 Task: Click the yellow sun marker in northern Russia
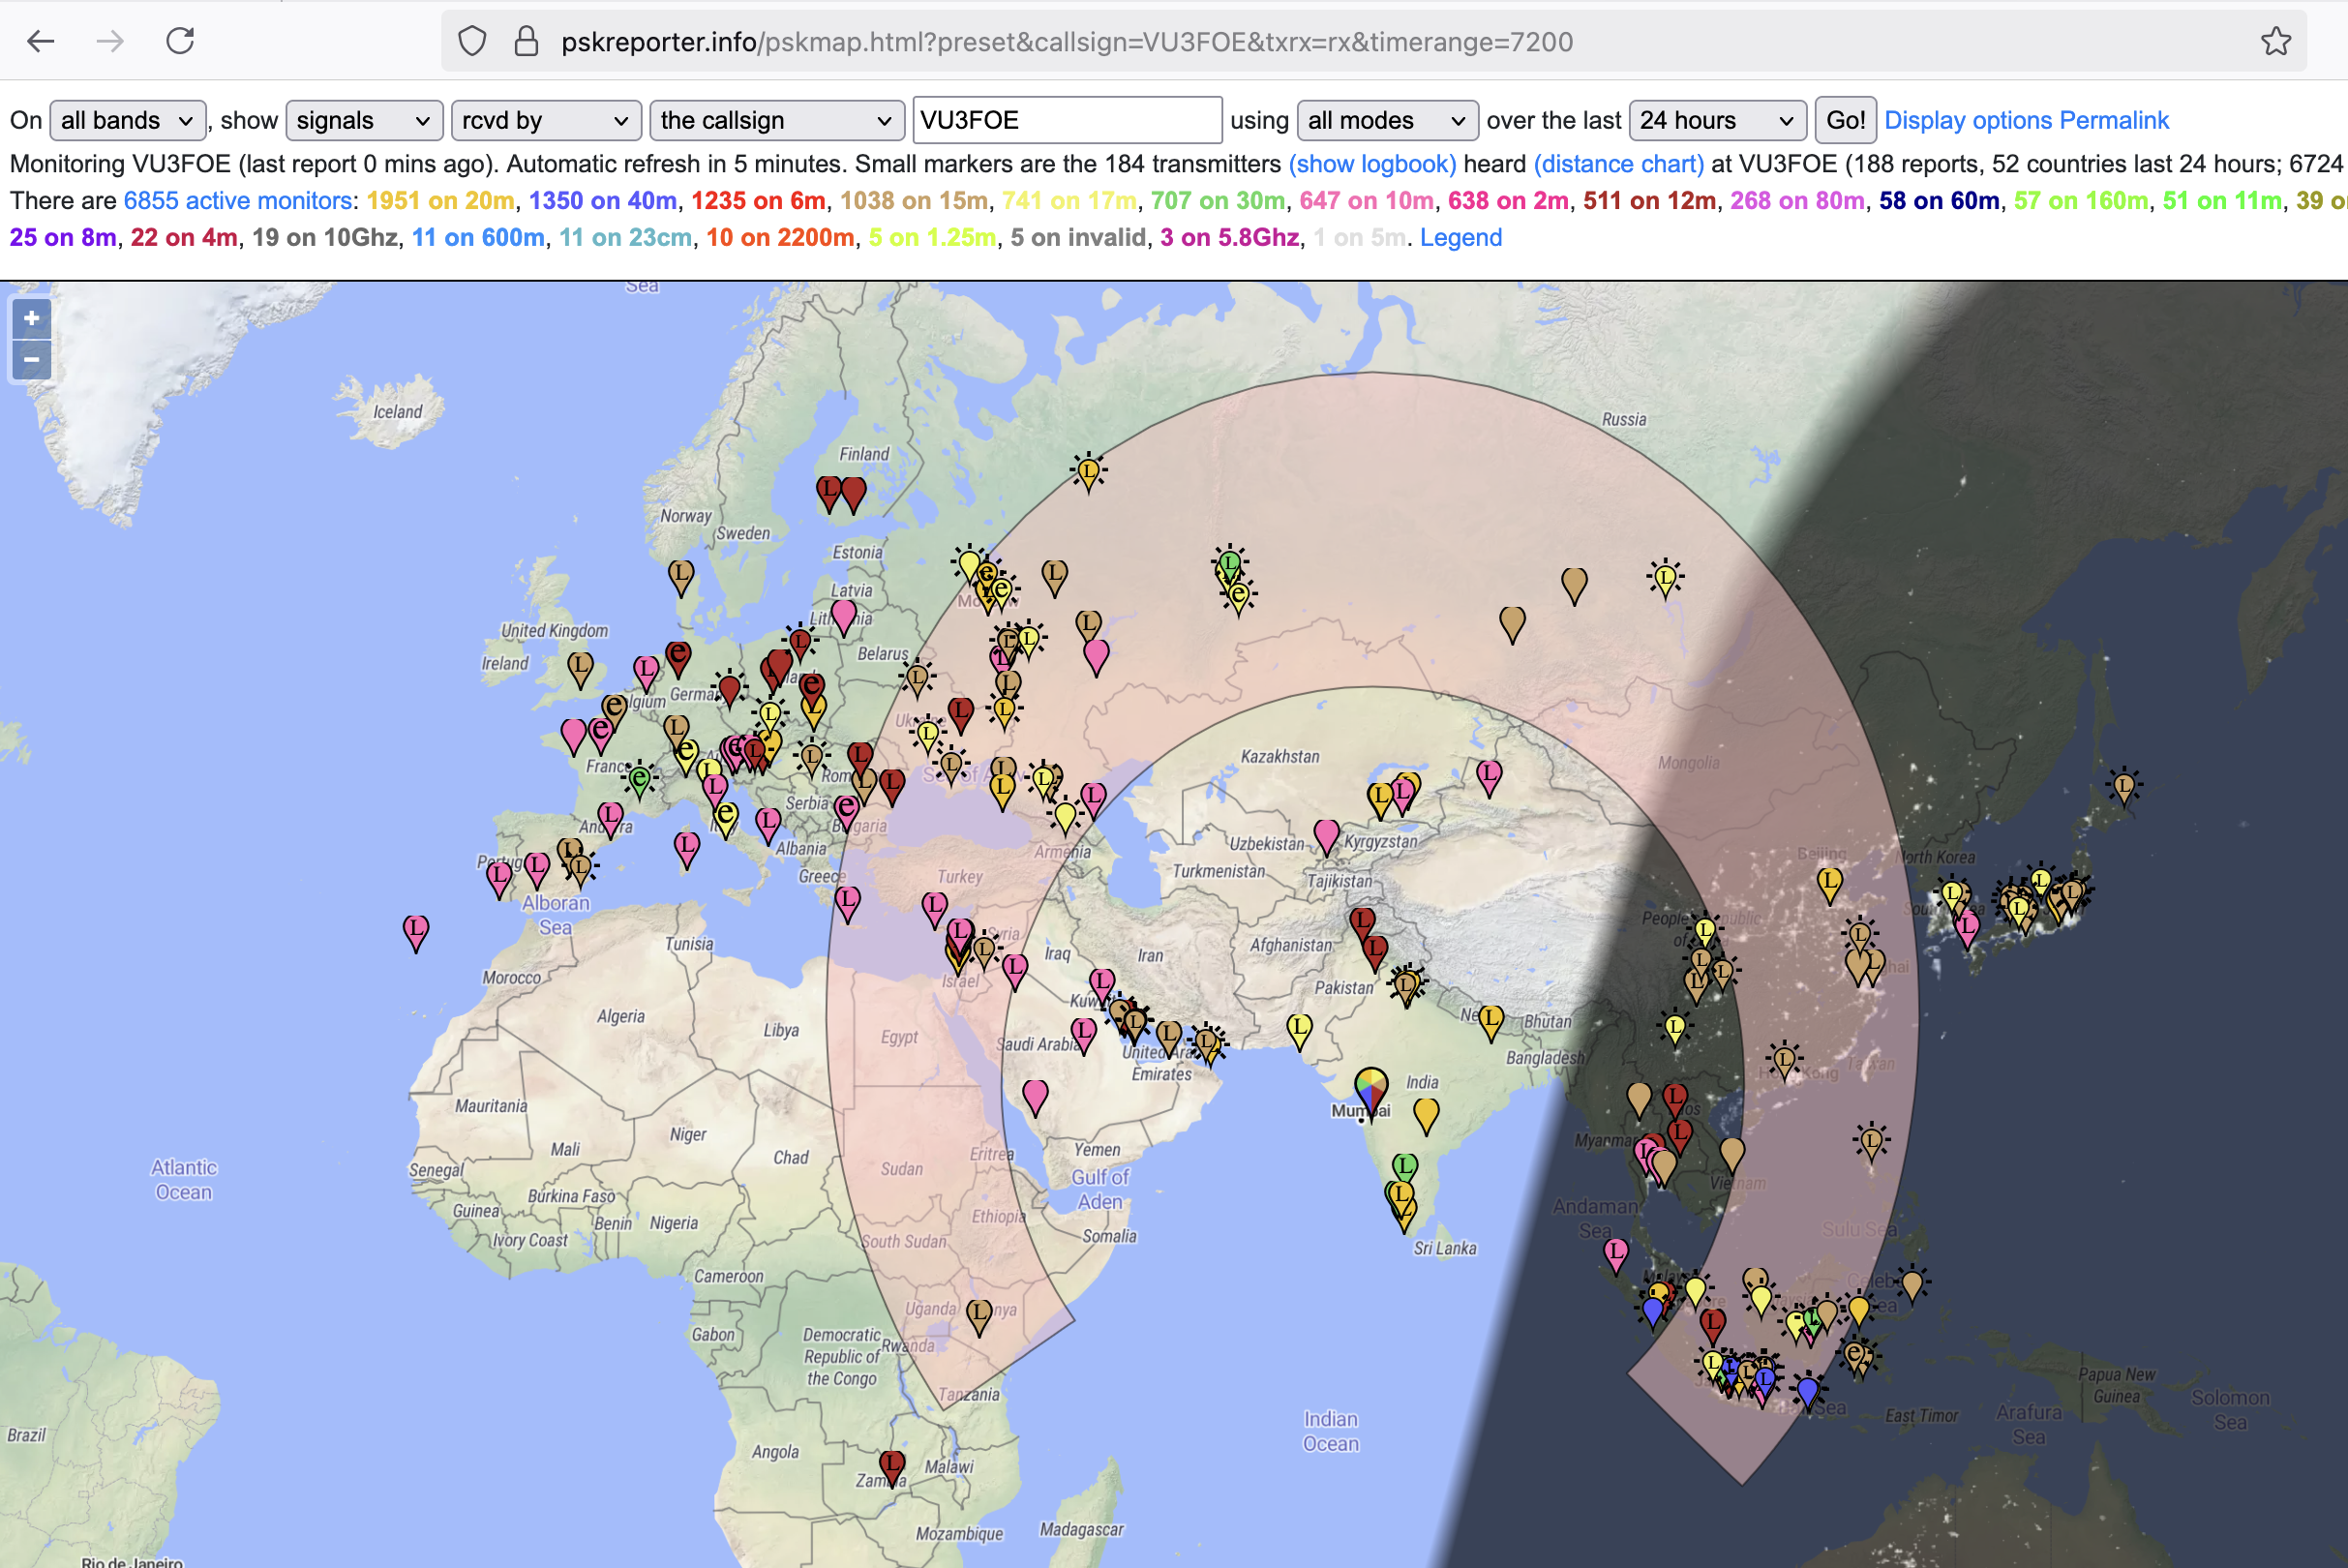(x=1088, y=471)
